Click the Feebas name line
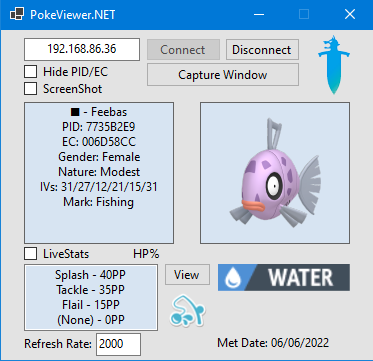The height and width of the screenshot is (361, 373). (x=99, y=112)
